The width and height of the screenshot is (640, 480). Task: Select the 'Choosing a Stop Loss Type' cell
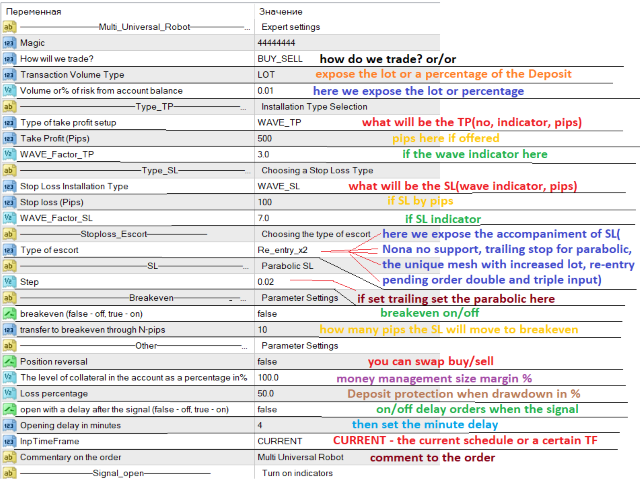click(317, 170)
